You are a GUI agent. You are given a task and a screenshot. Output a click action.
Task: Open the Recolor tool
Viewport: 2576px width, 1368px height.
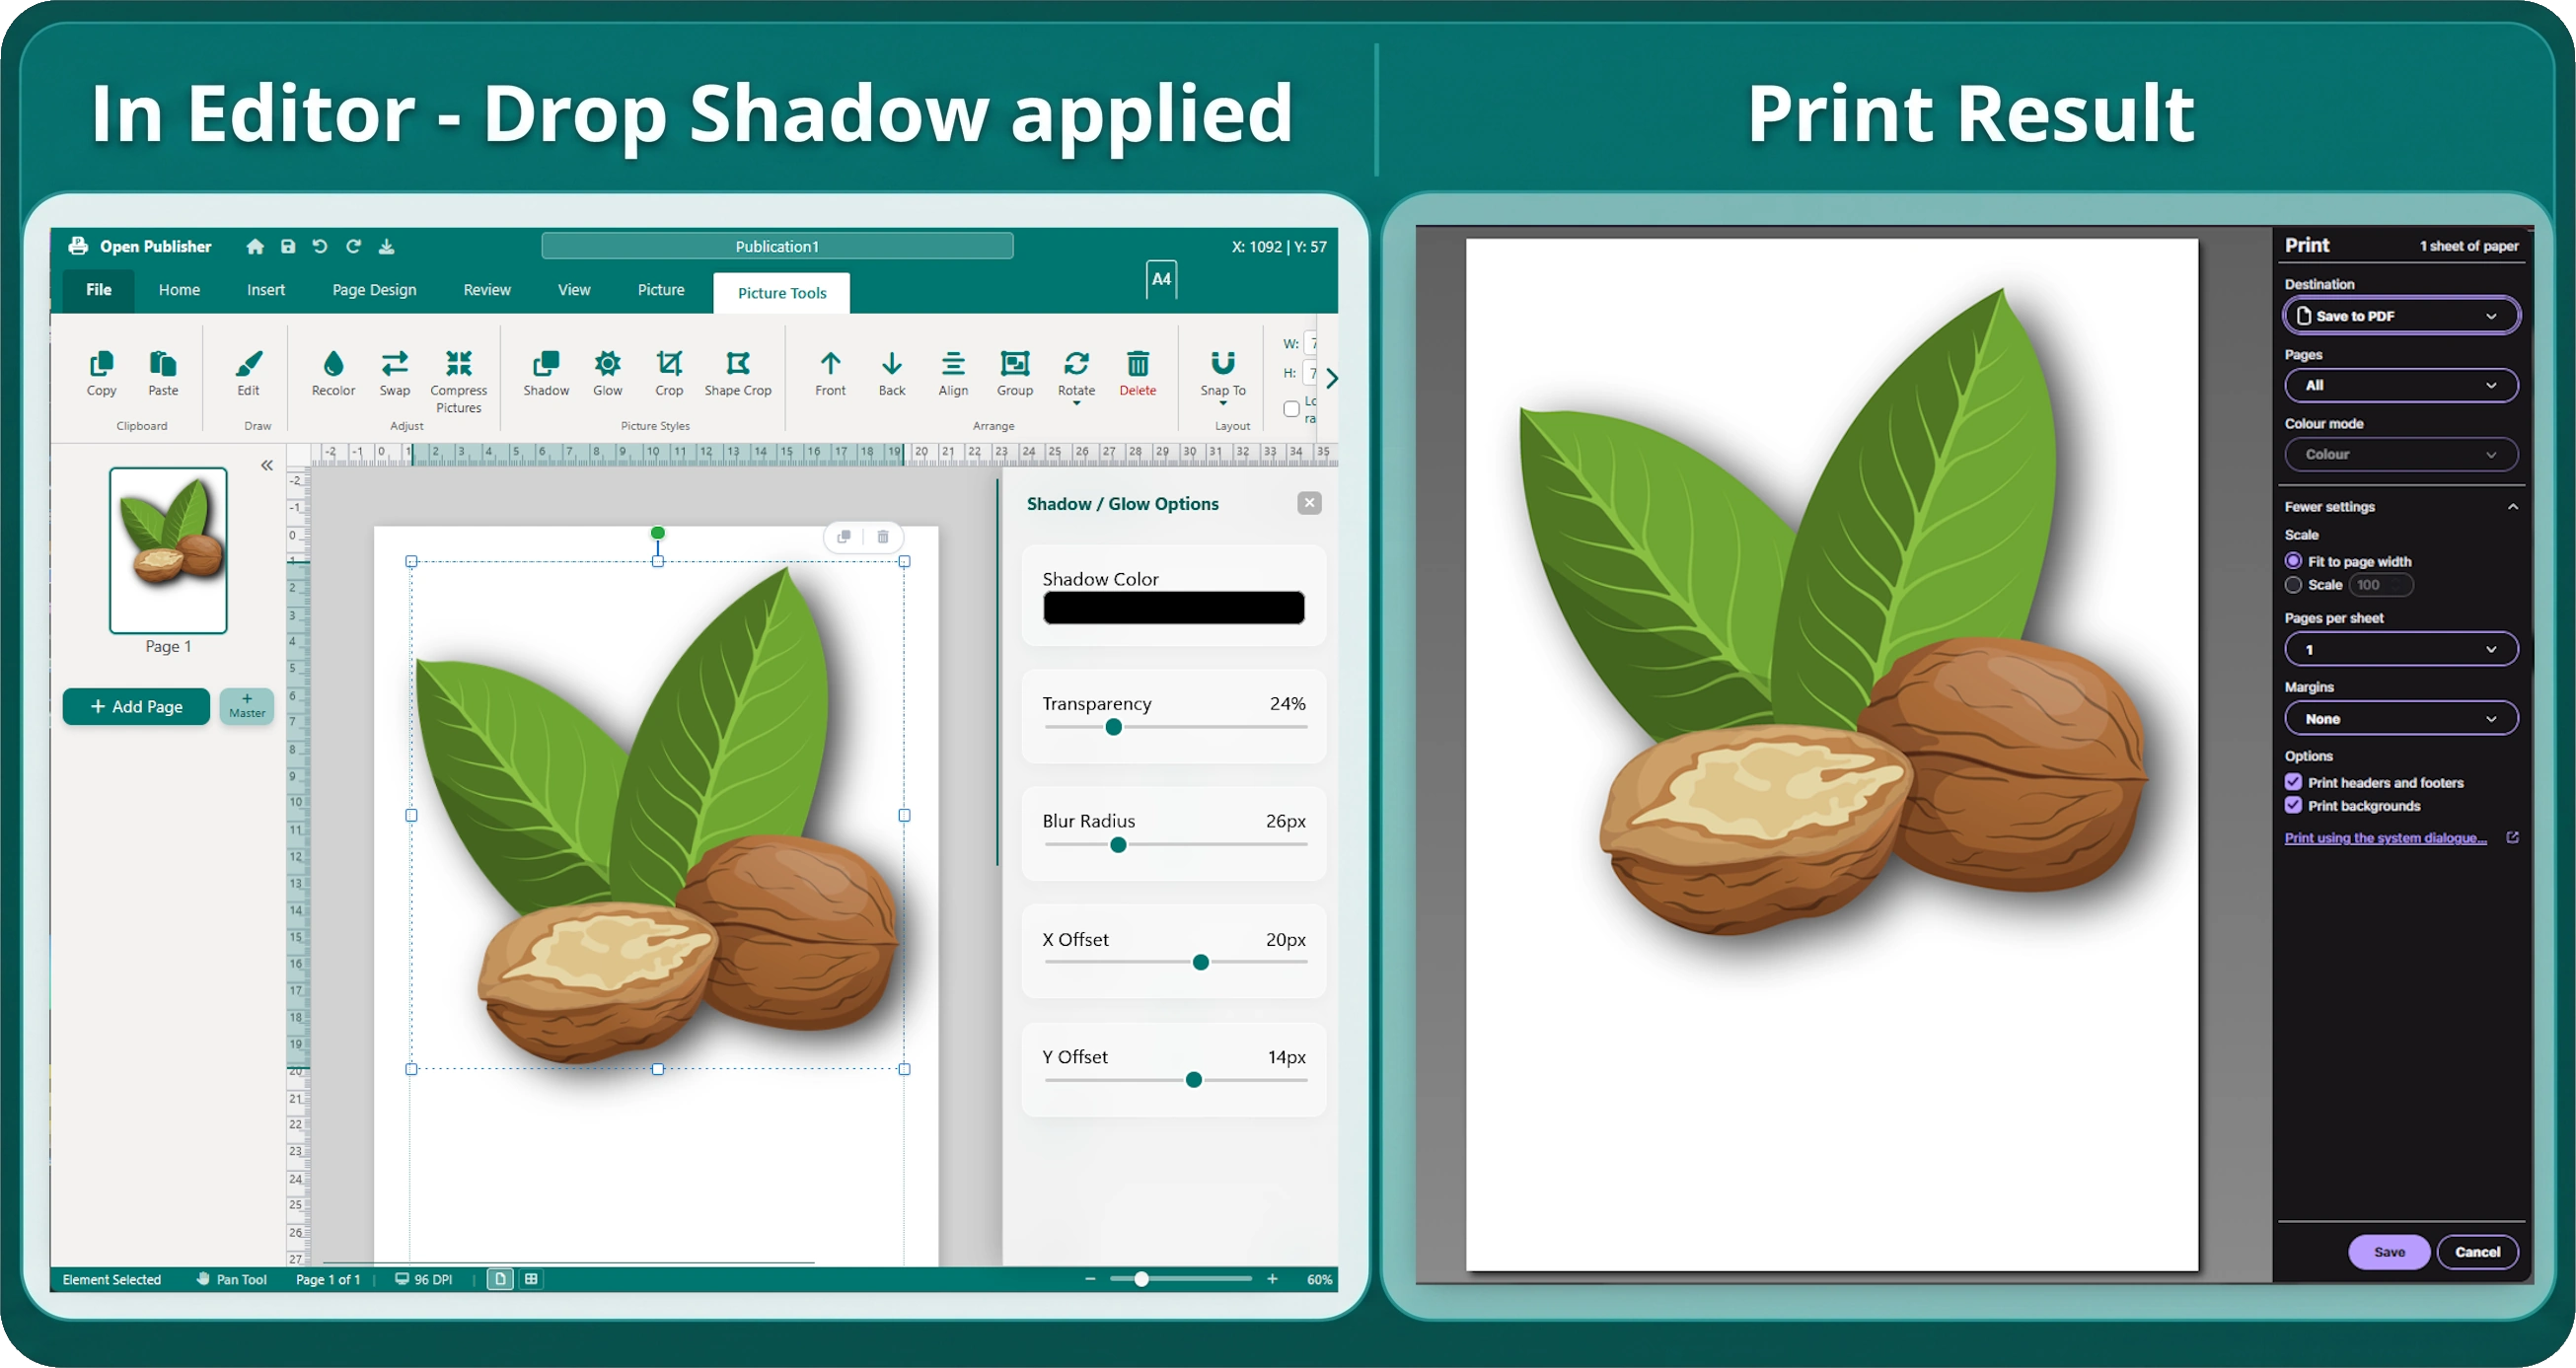pyautogui.click(x=333, y=363)
